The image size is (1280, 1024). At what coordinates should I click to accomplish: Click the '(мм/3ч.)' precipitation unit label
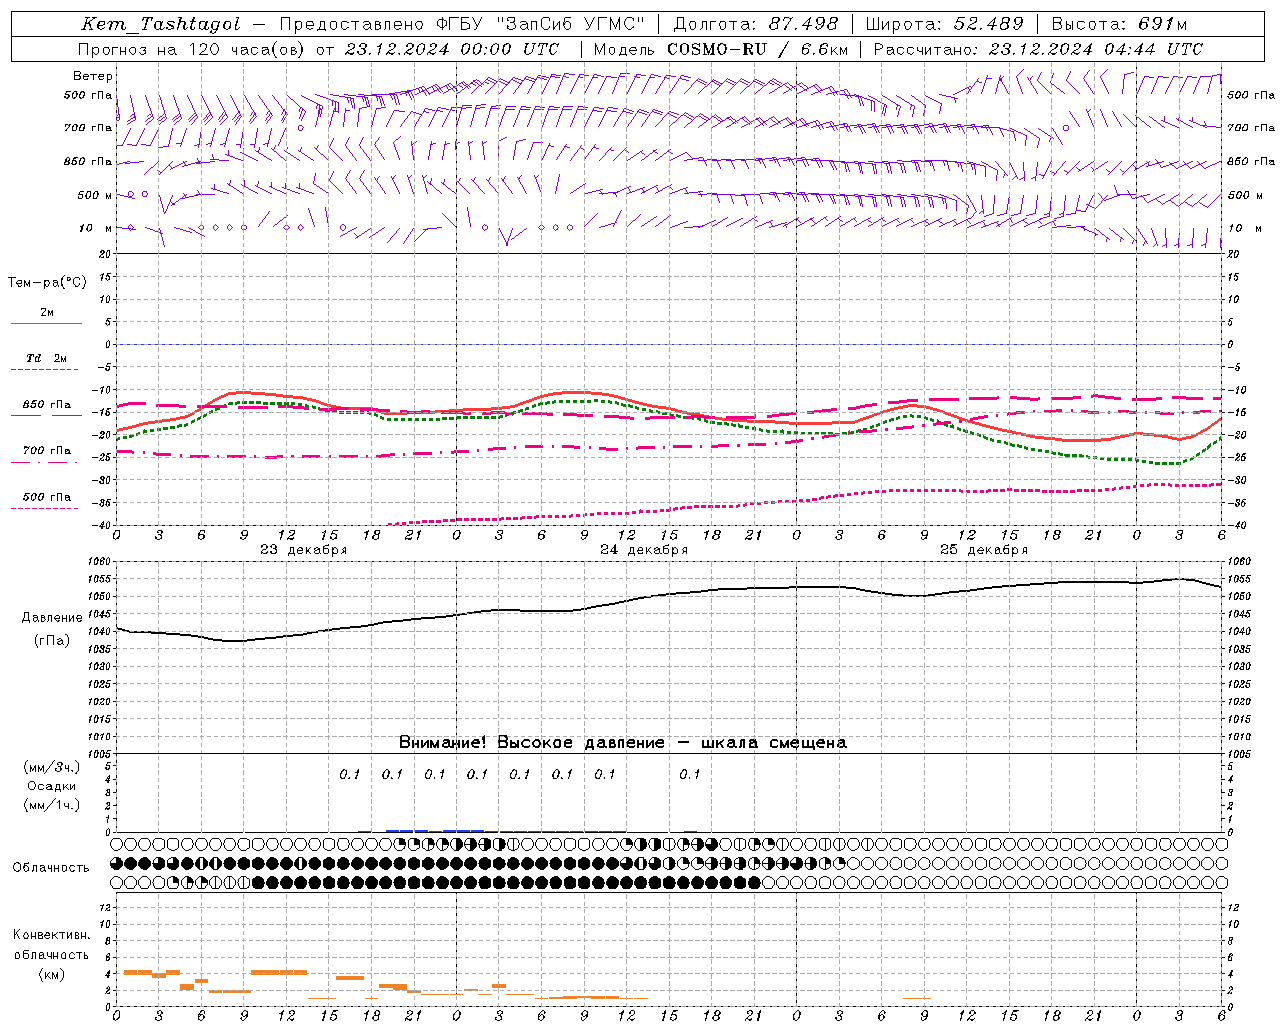tap(52, 767)
